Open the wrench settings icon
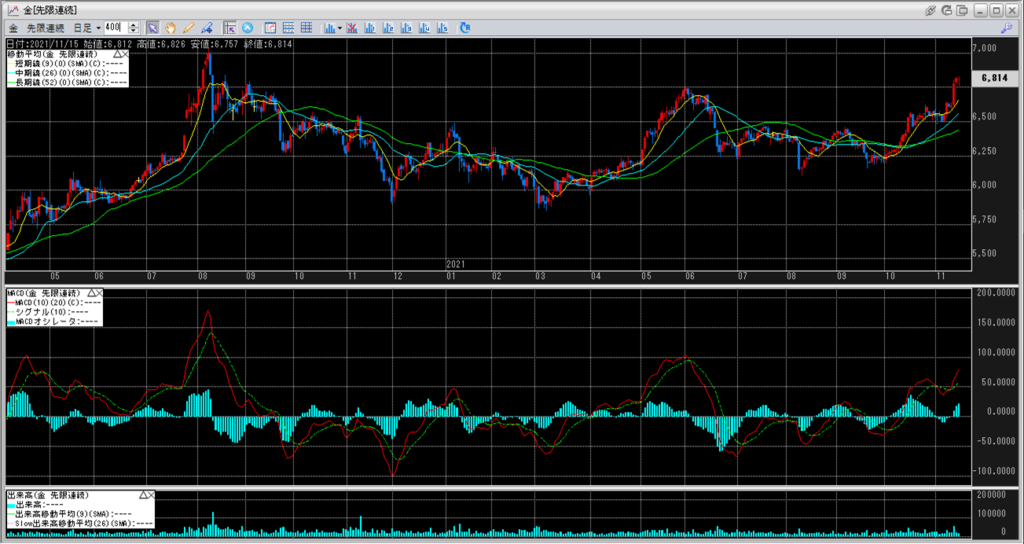This screenshot has width=1024, height=544. click(1006, 27)
